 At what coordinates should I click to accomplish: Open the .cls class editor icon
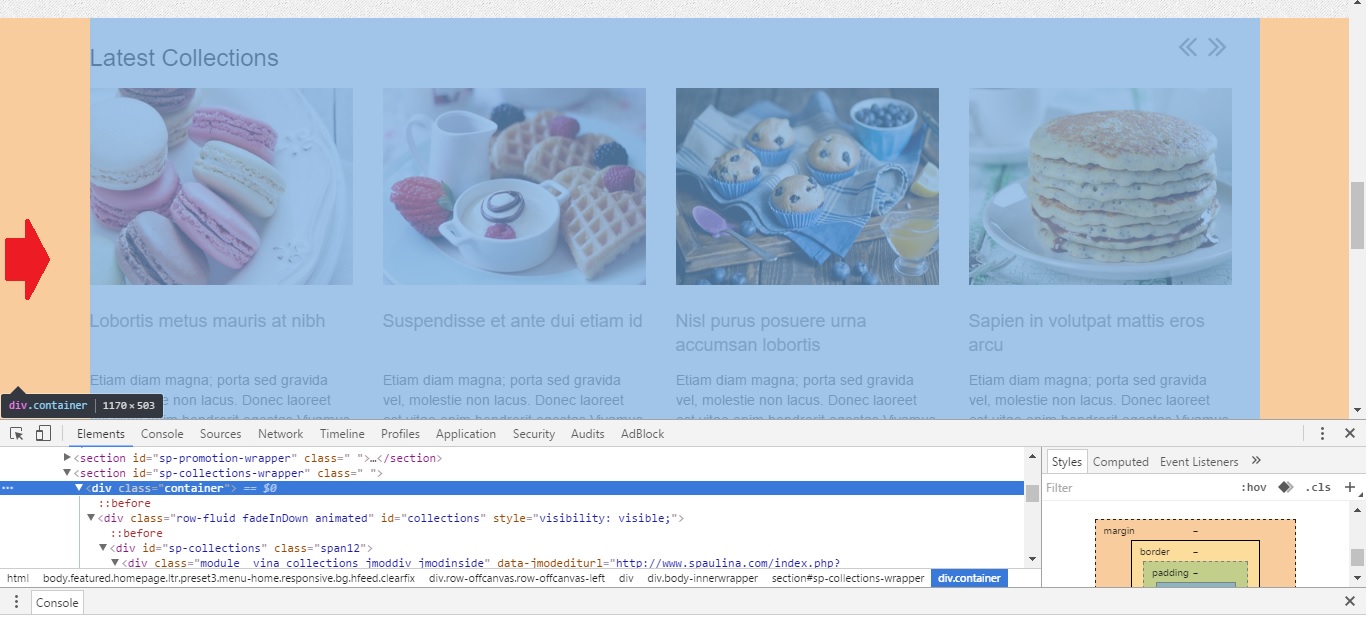click(1319, 487)
